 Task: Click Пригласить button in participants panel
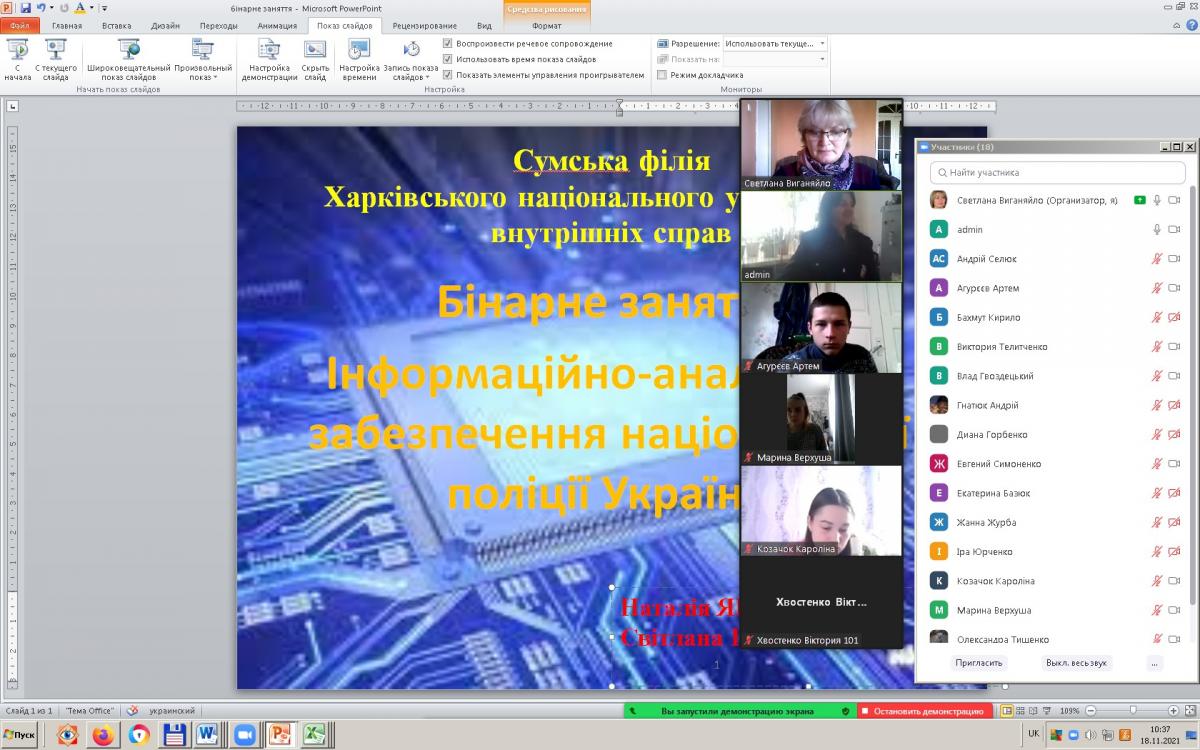[x=978, y=663]
